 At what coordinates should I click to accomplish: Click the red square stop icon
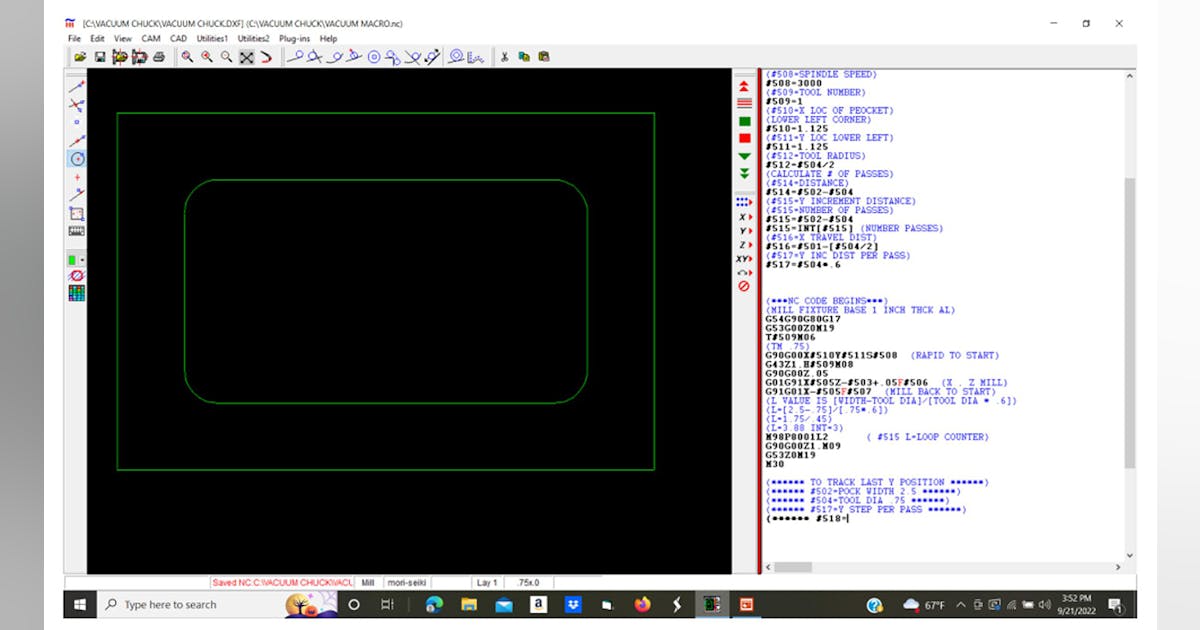744,138
